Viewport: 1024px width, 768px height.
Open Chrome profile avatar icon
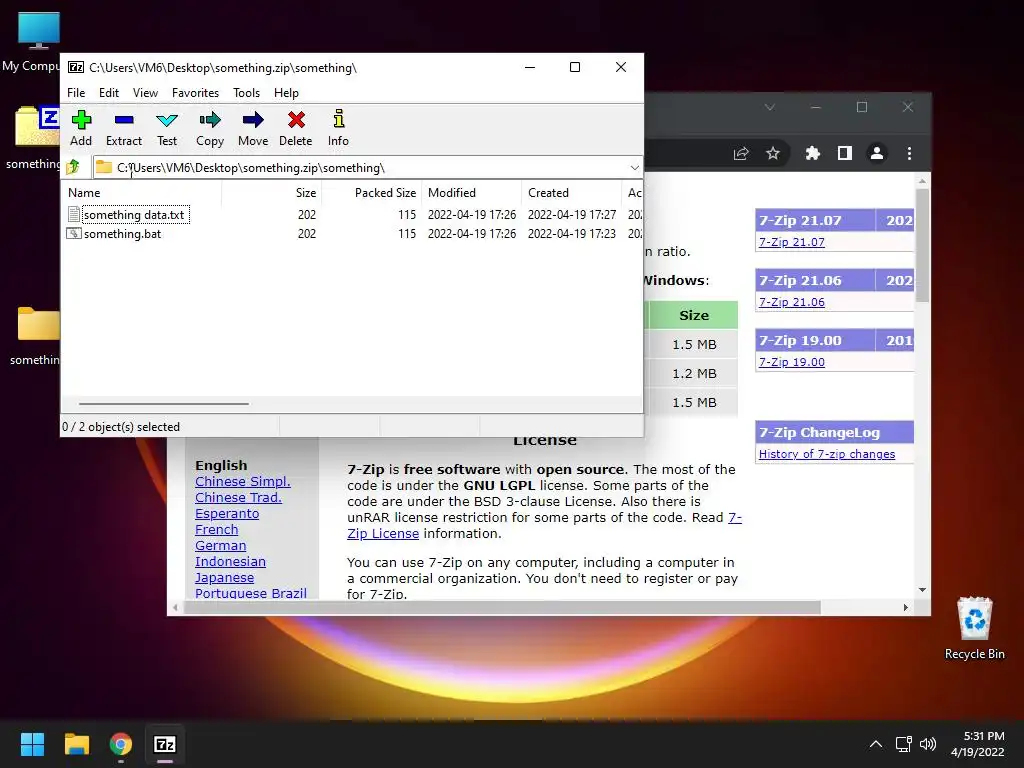(x=876, y=153)
